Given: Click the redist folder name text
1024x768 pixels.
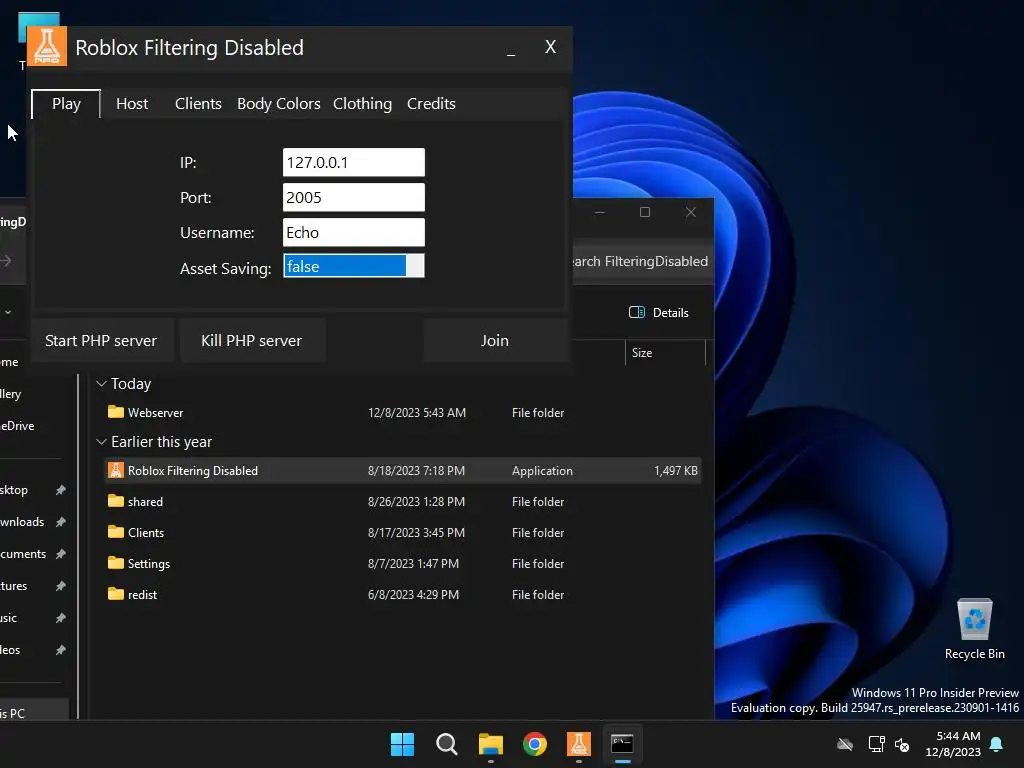Looking at the screenshot, I should pyautogui.click(x=142, y=595).
